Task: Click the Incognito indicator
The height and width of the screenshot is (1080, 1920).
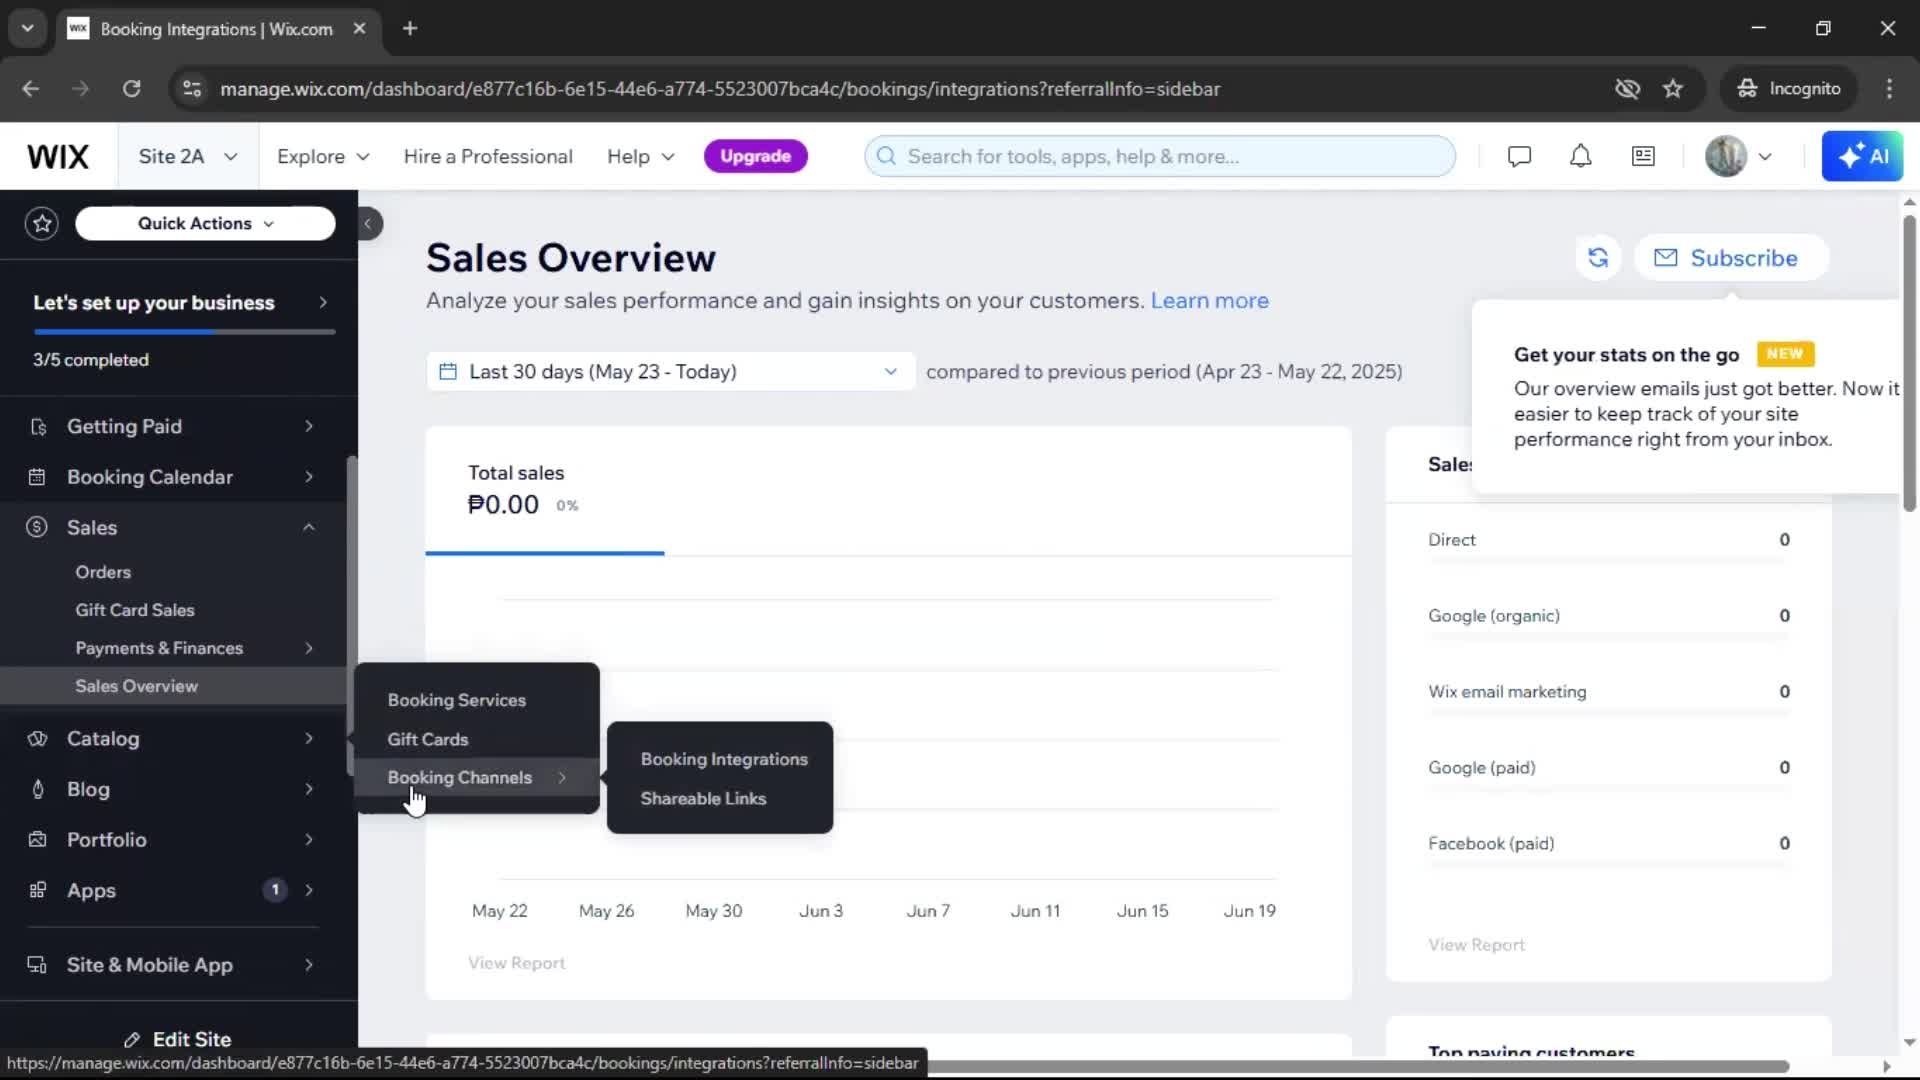Action: (x=1788, y=89)
